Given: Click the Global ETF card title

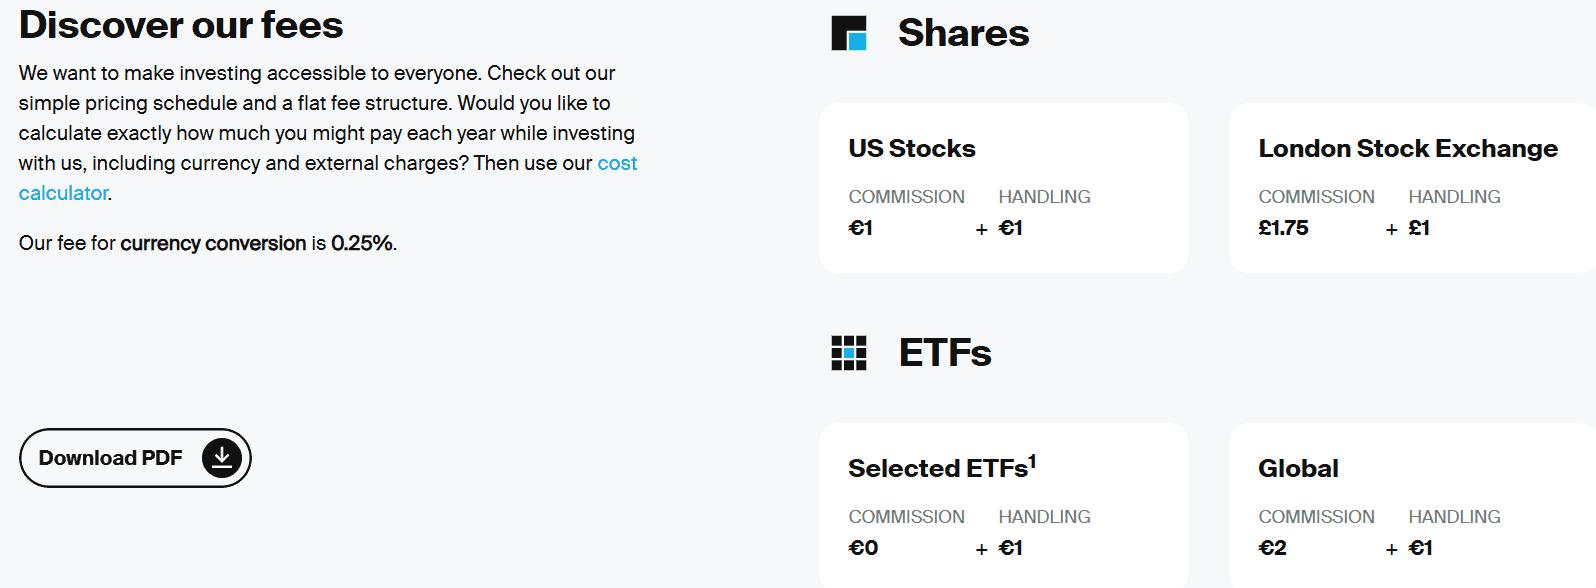Looking at the screenshot, I should [1298, 469].
